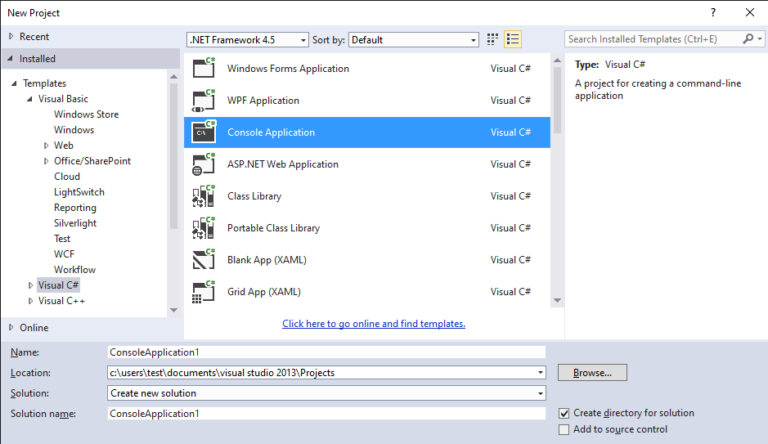Click the Blank App (XAML) icon

(204, 260)
